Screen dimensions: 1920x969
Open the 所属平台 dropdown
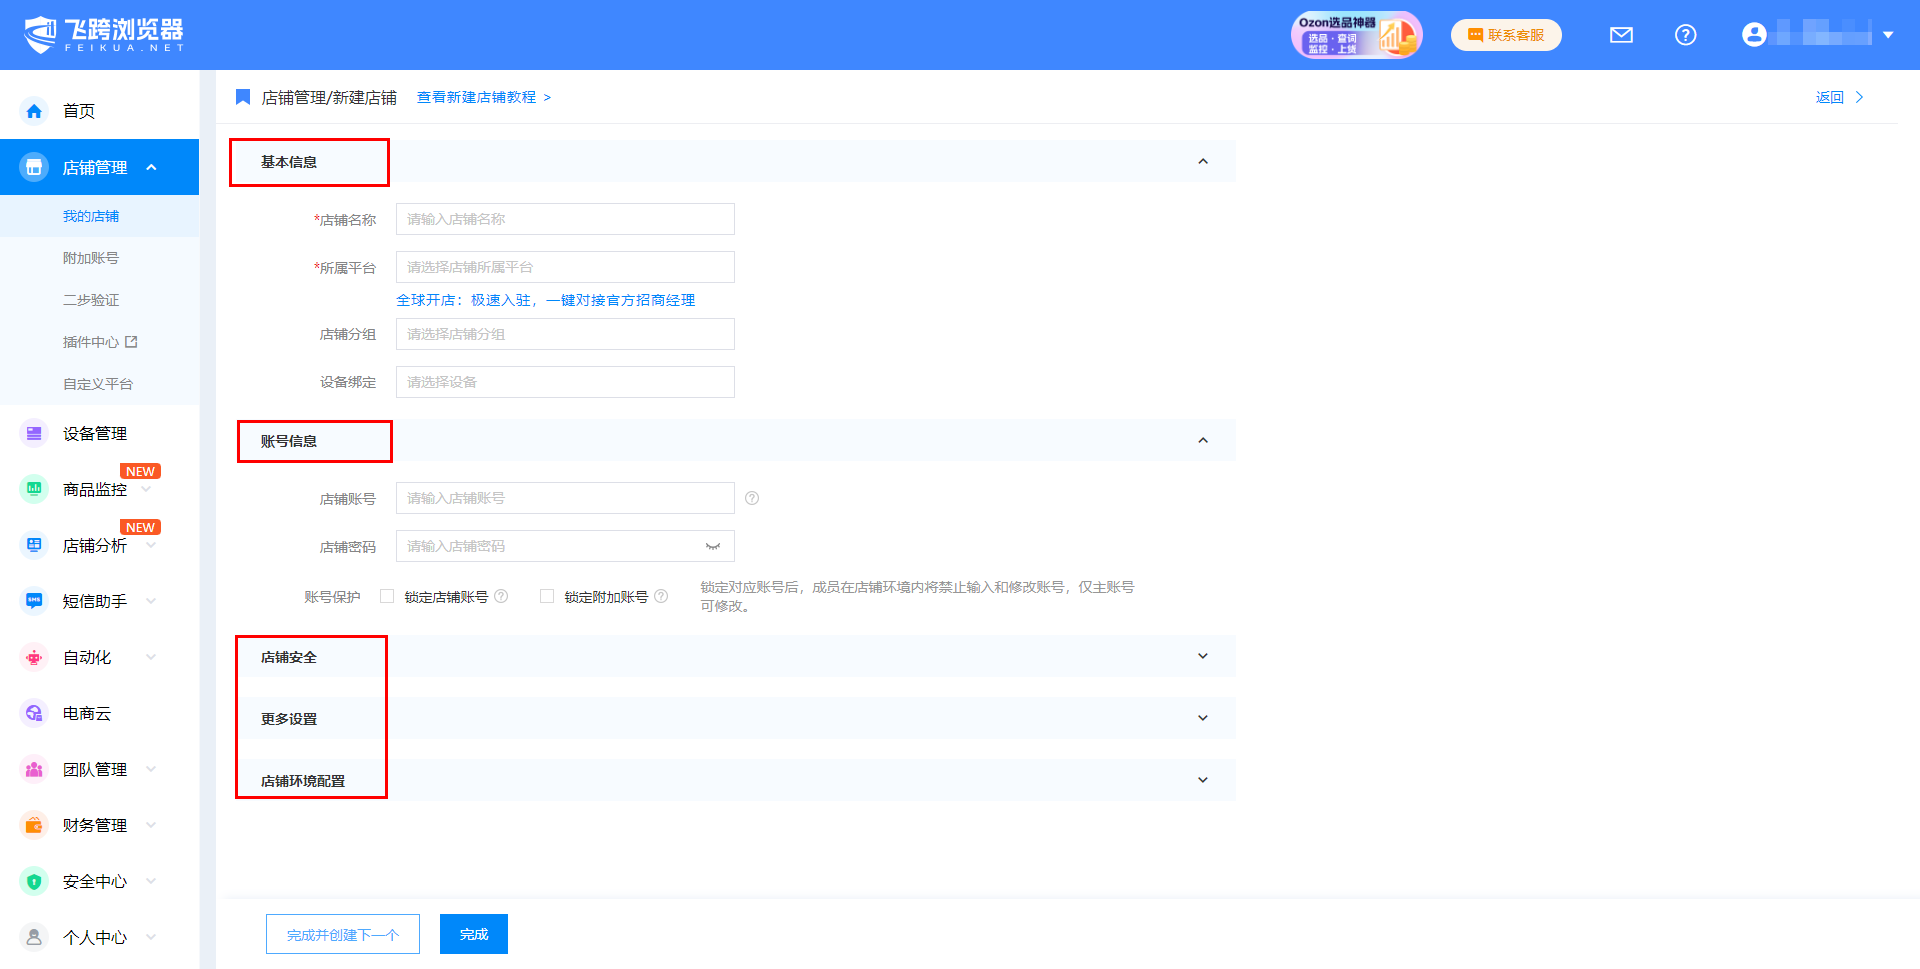[x=565, y=267]
